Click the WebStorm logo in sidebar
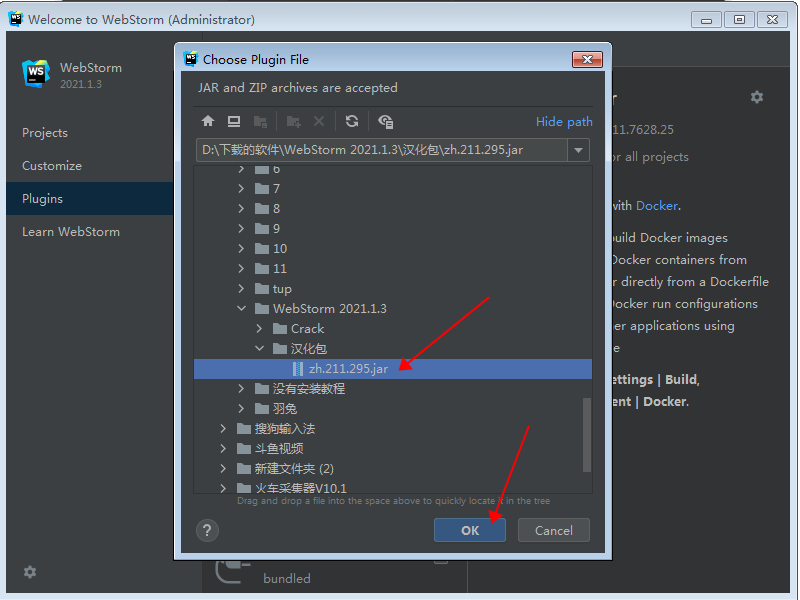 pos(36,73)
